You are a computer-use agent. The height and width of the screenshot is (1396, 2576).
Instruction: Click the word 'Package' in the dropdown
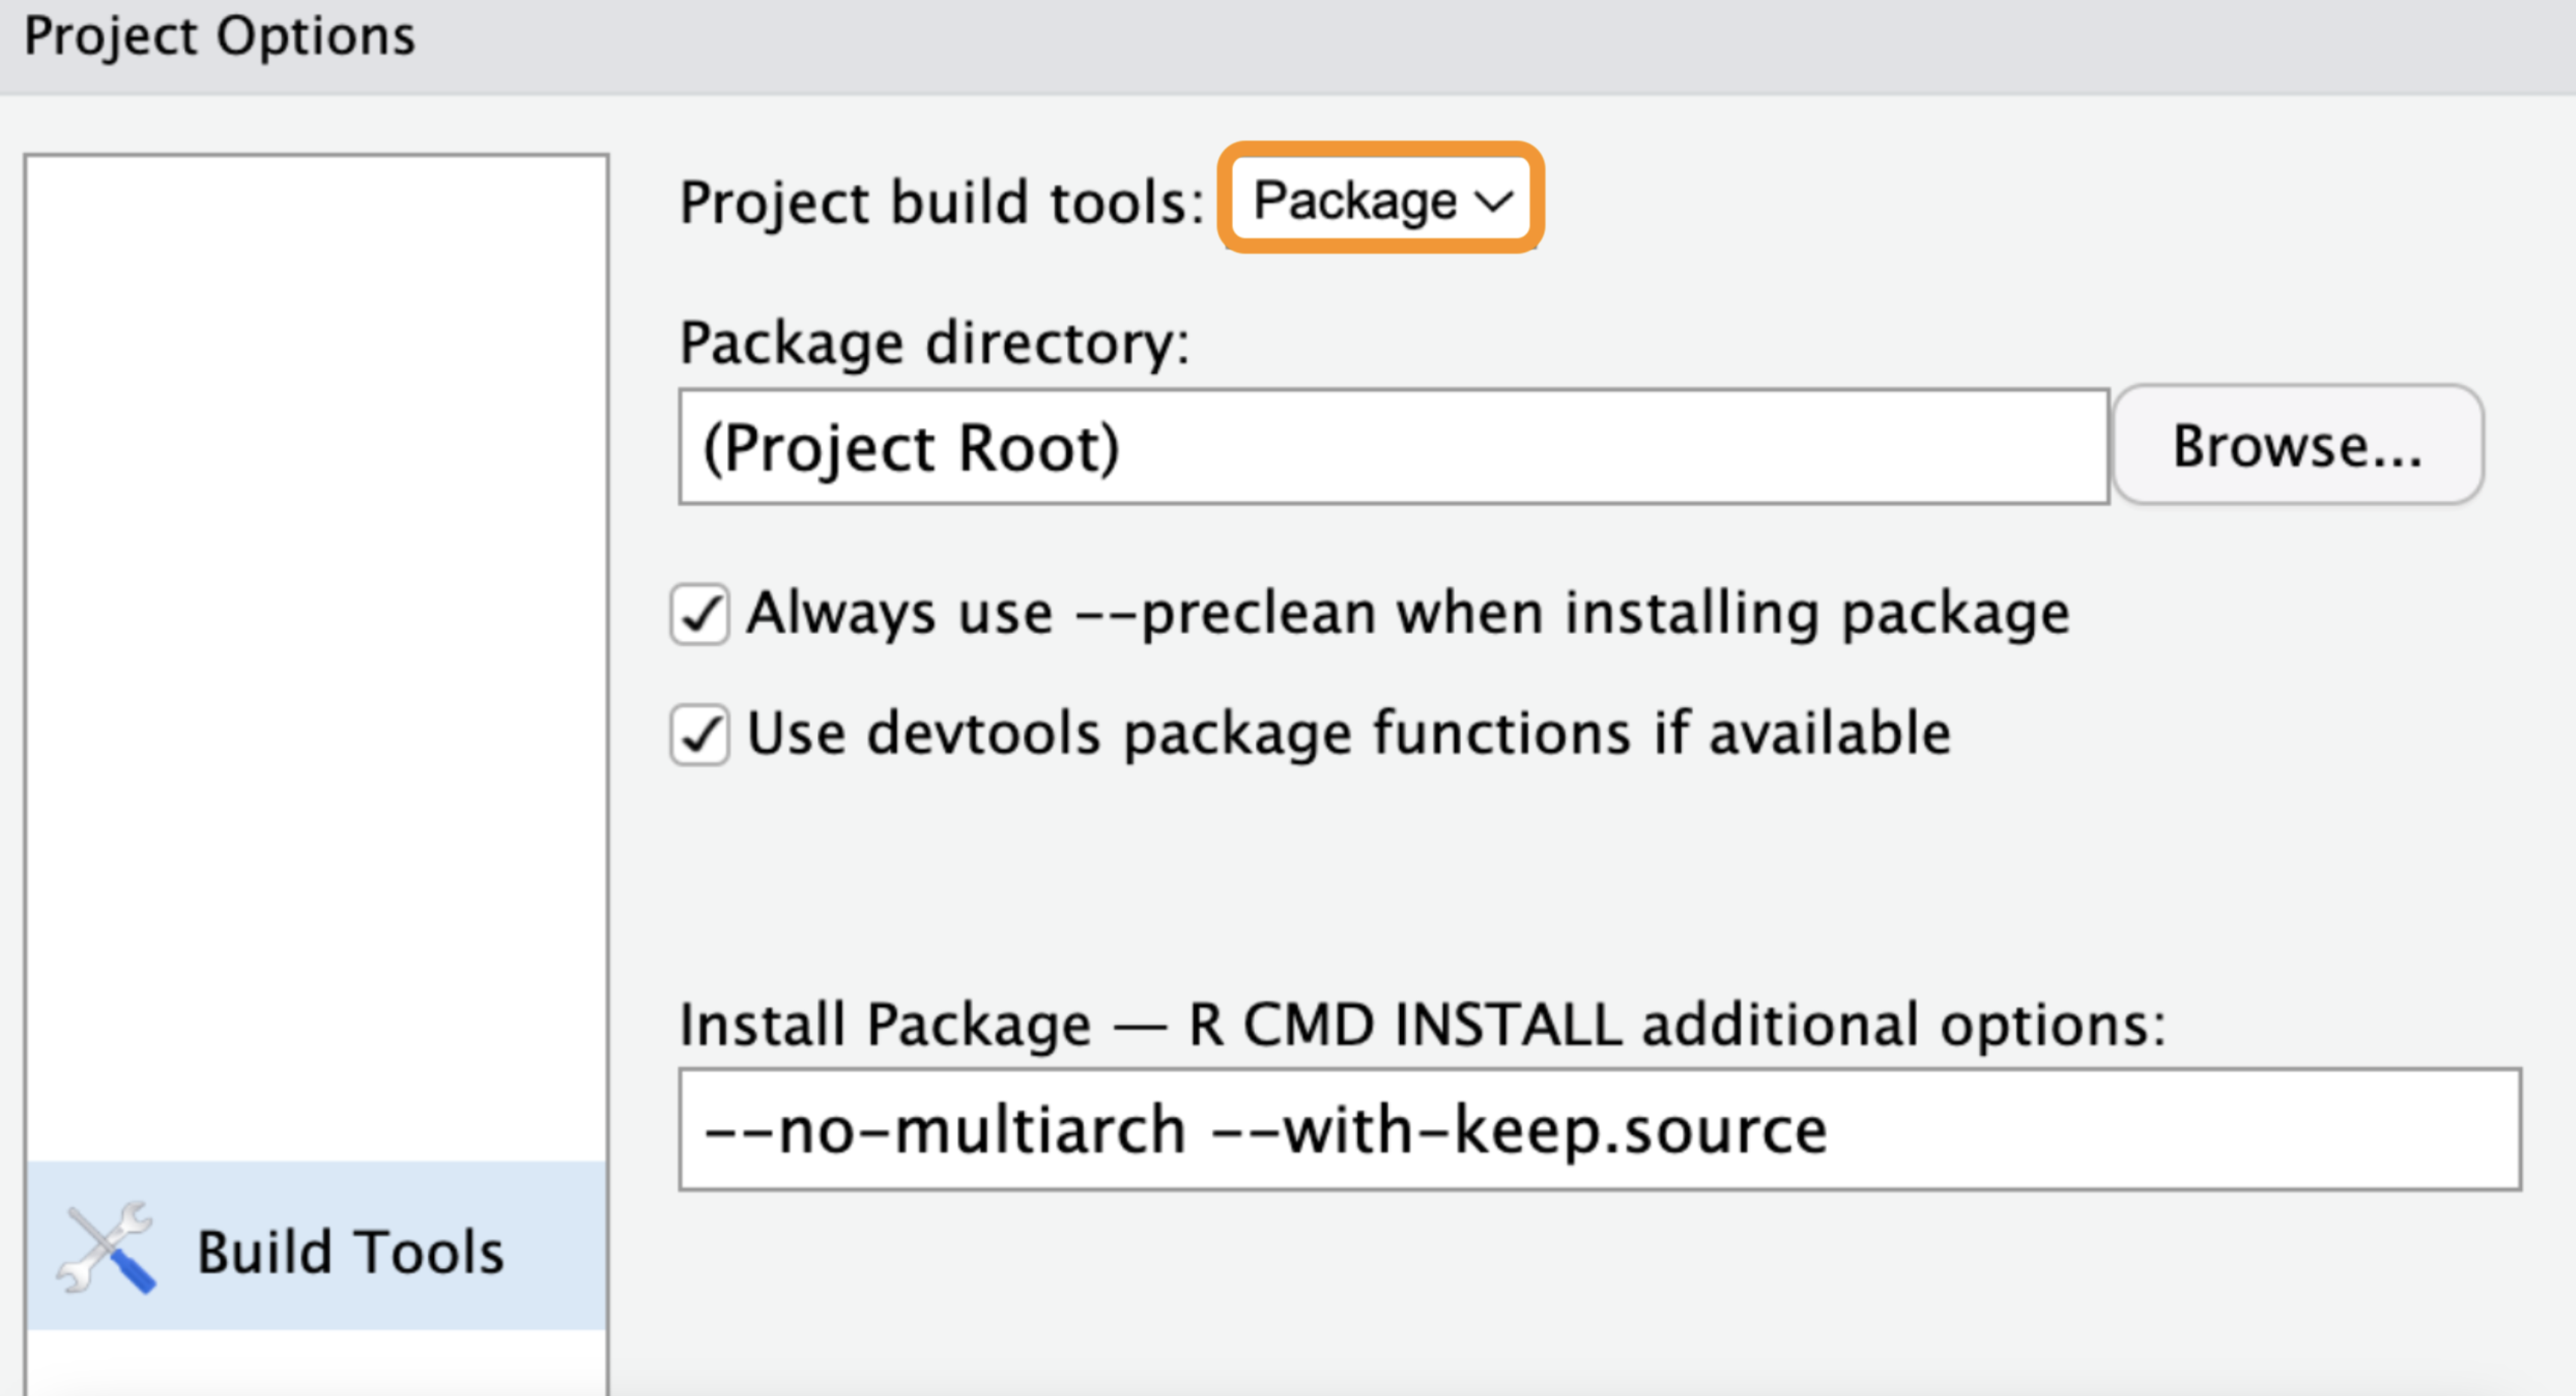pyautogui.click(x=1354, y=200)
